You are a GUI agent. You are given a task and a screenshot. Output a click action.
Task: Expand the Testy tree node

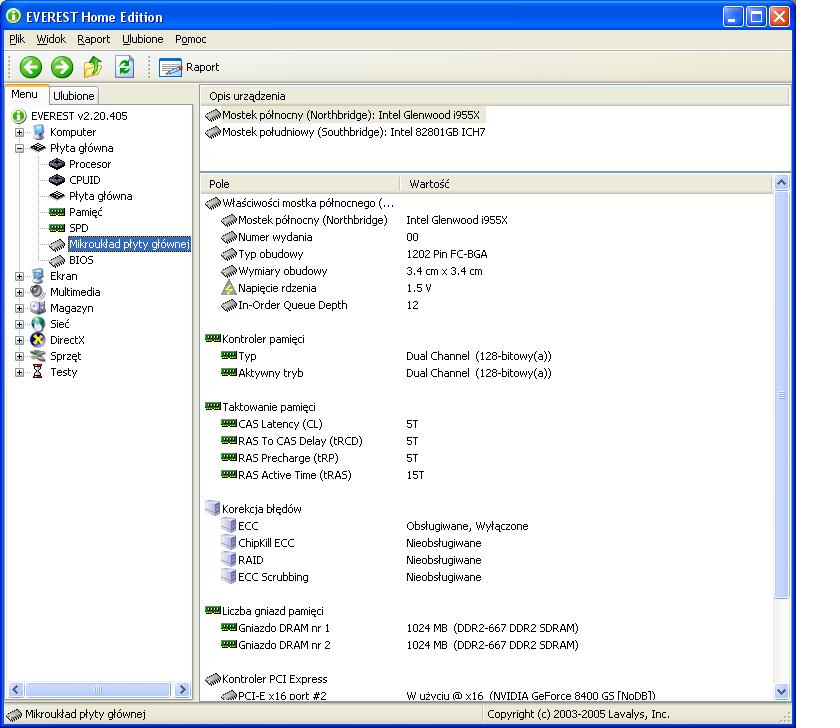pos(19,372)
